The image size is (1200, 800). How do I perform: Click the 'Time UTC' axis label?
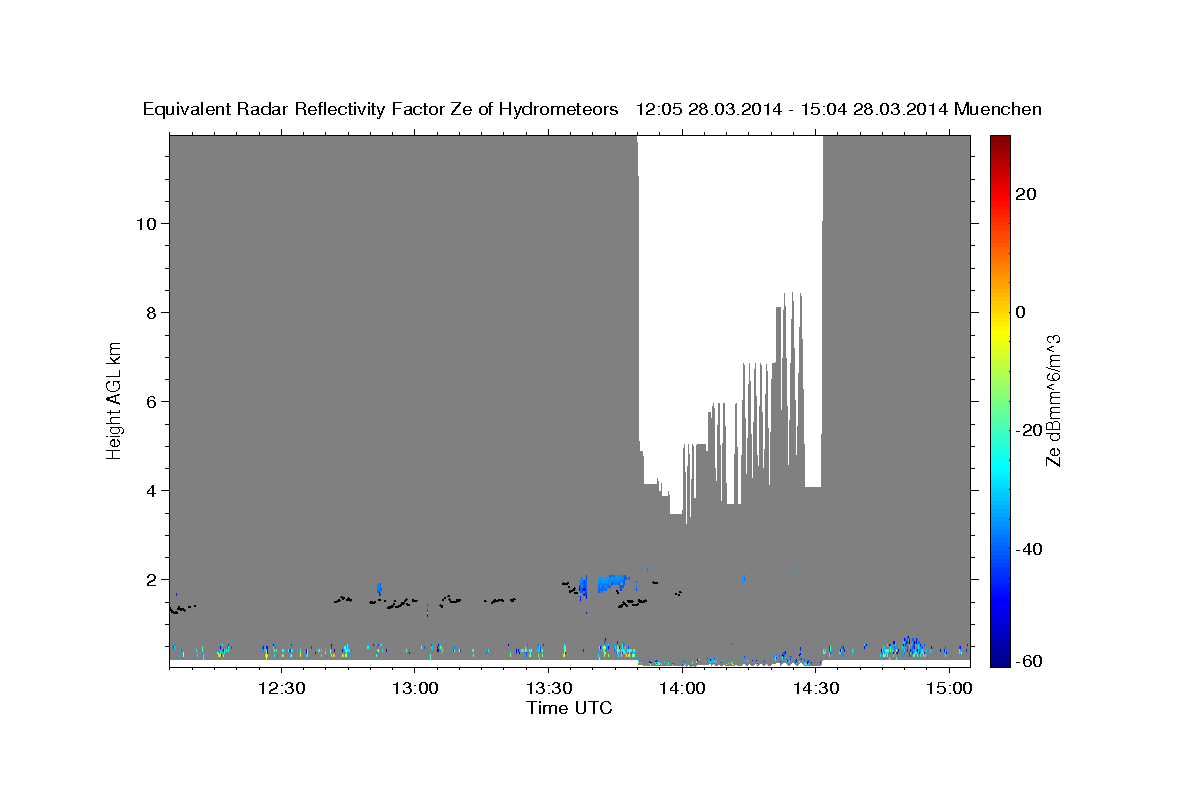coord(569,708)
